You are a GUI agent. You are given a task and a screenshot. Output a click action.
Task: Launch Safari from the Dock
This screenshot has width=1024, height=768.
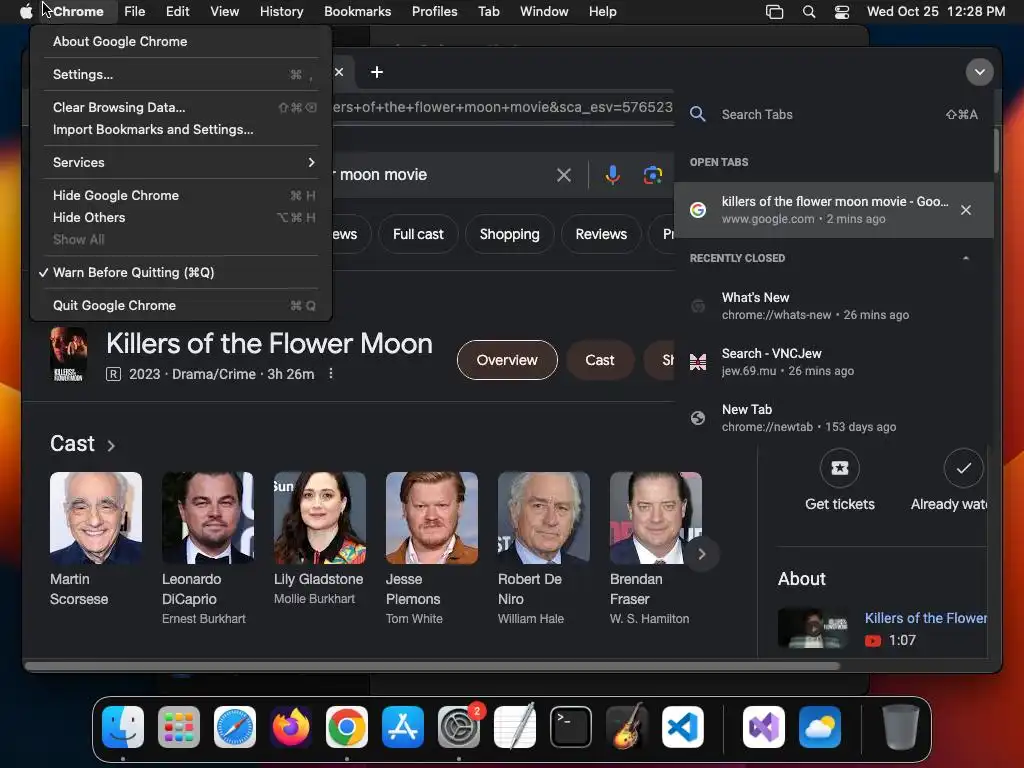(235, 727)
